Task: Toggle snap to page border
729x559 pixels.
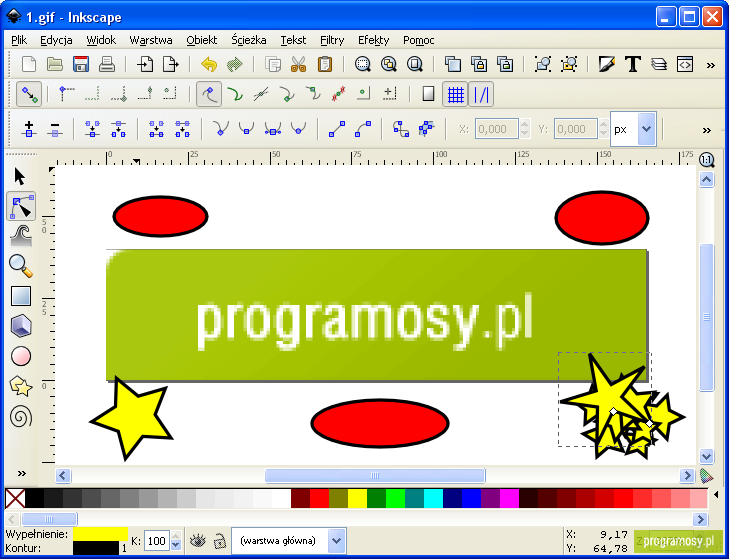Action: [x=428, y=94]
